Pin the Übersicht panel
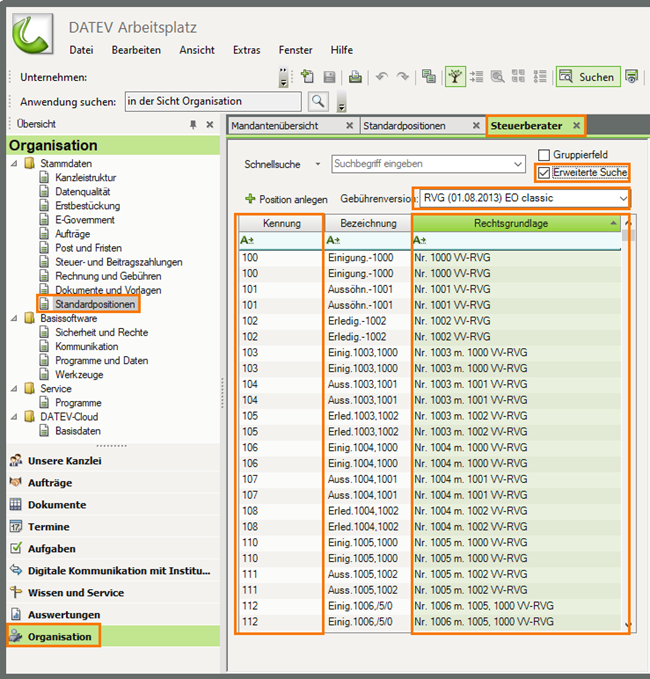The image size is (650, 679). [x=193, y=125]
